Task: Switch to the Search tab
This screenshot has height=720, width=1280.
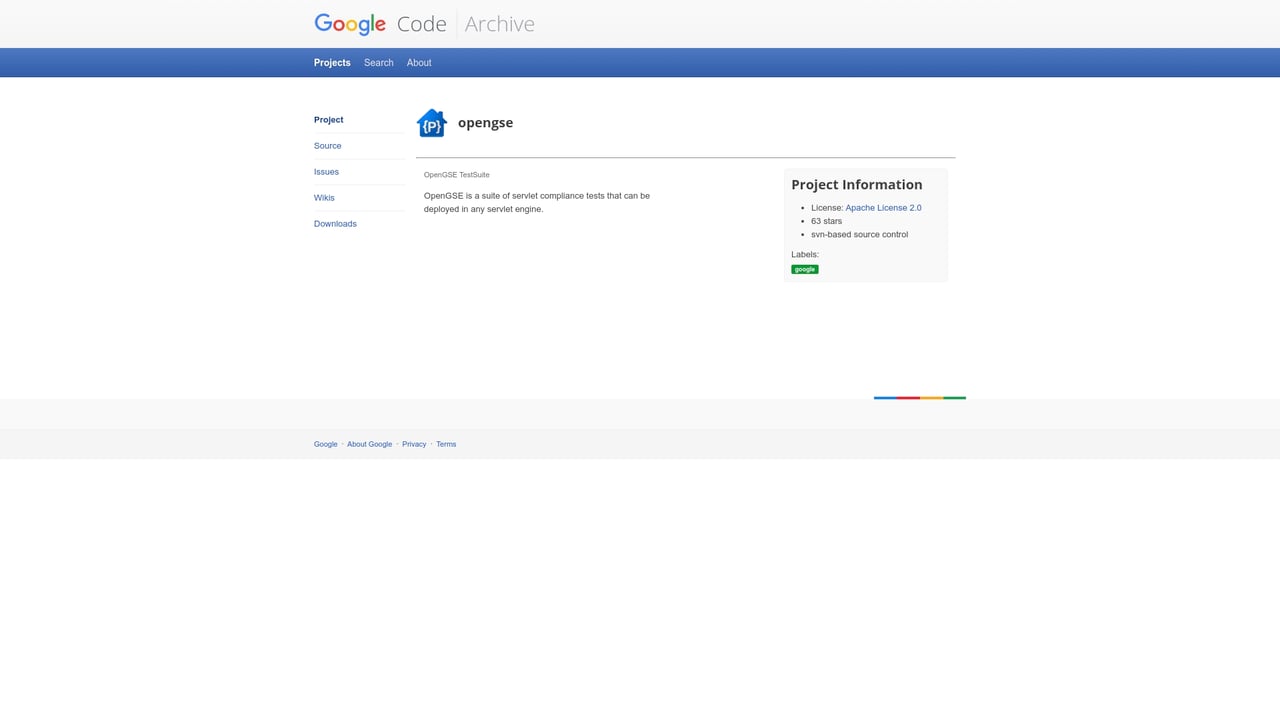Action: pyautogui.click(x=378, y=62)
